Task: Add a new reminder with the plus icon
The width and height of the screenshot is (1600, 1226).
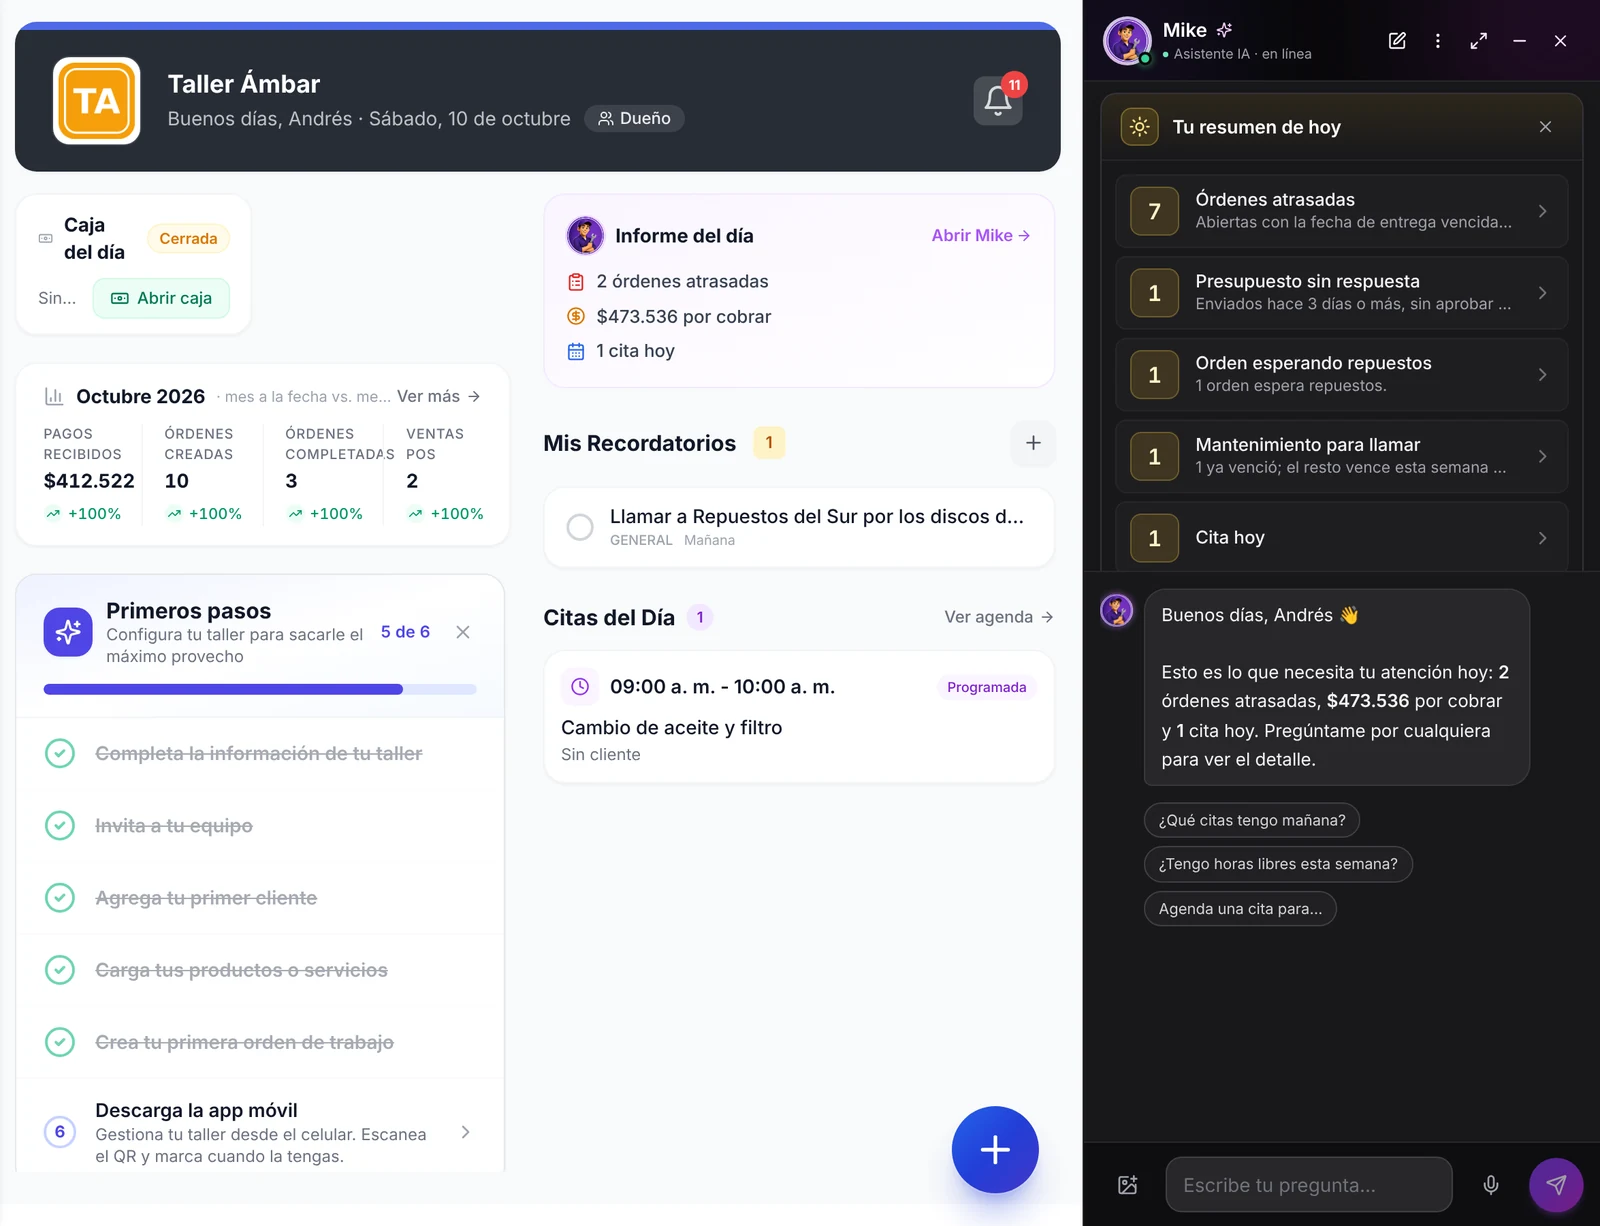Action: pyautogui.click(x=1033, y=443)
